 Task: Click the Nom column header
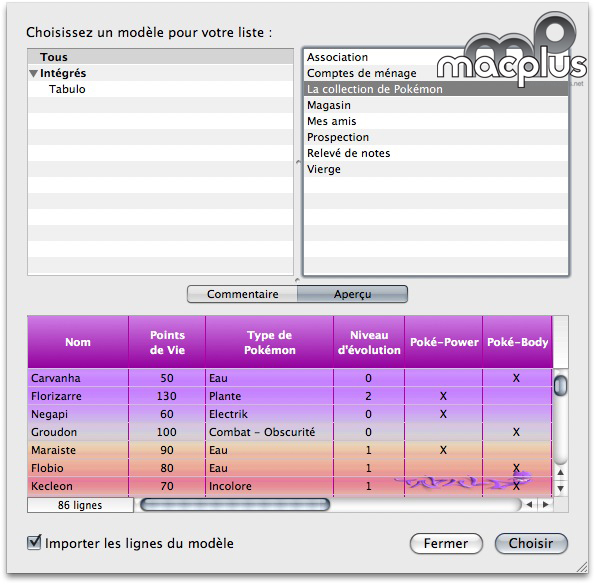click(x=78, y=342)
